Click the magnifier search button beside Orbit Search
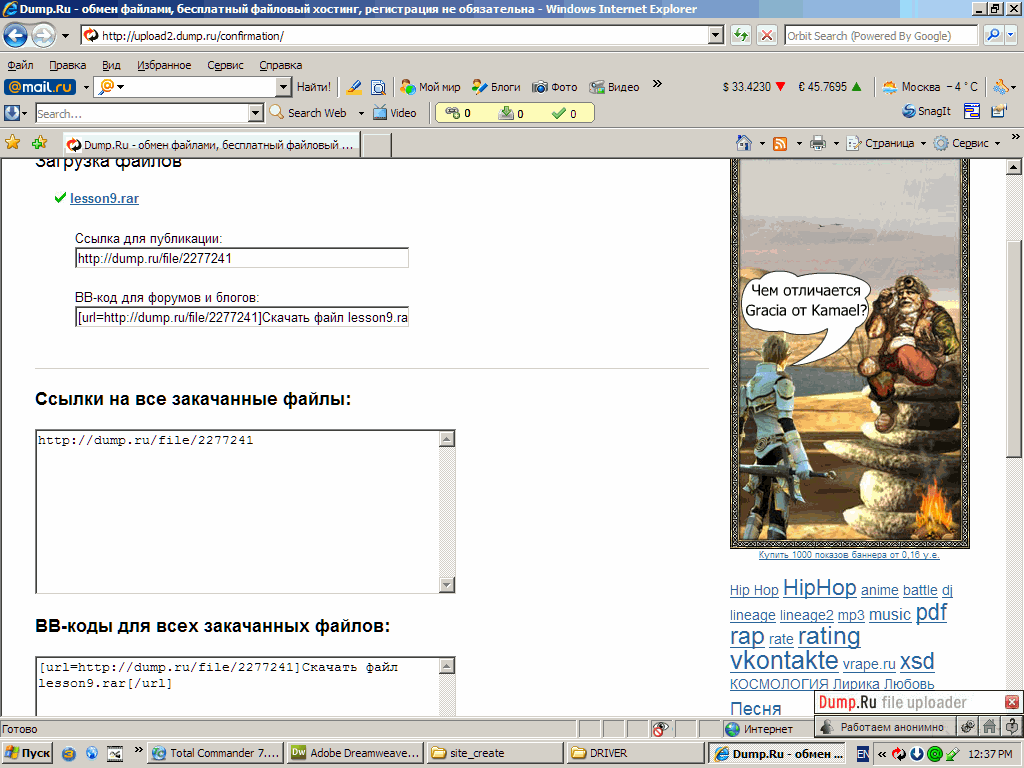1024x768 pixels. (x=993, y=35)
